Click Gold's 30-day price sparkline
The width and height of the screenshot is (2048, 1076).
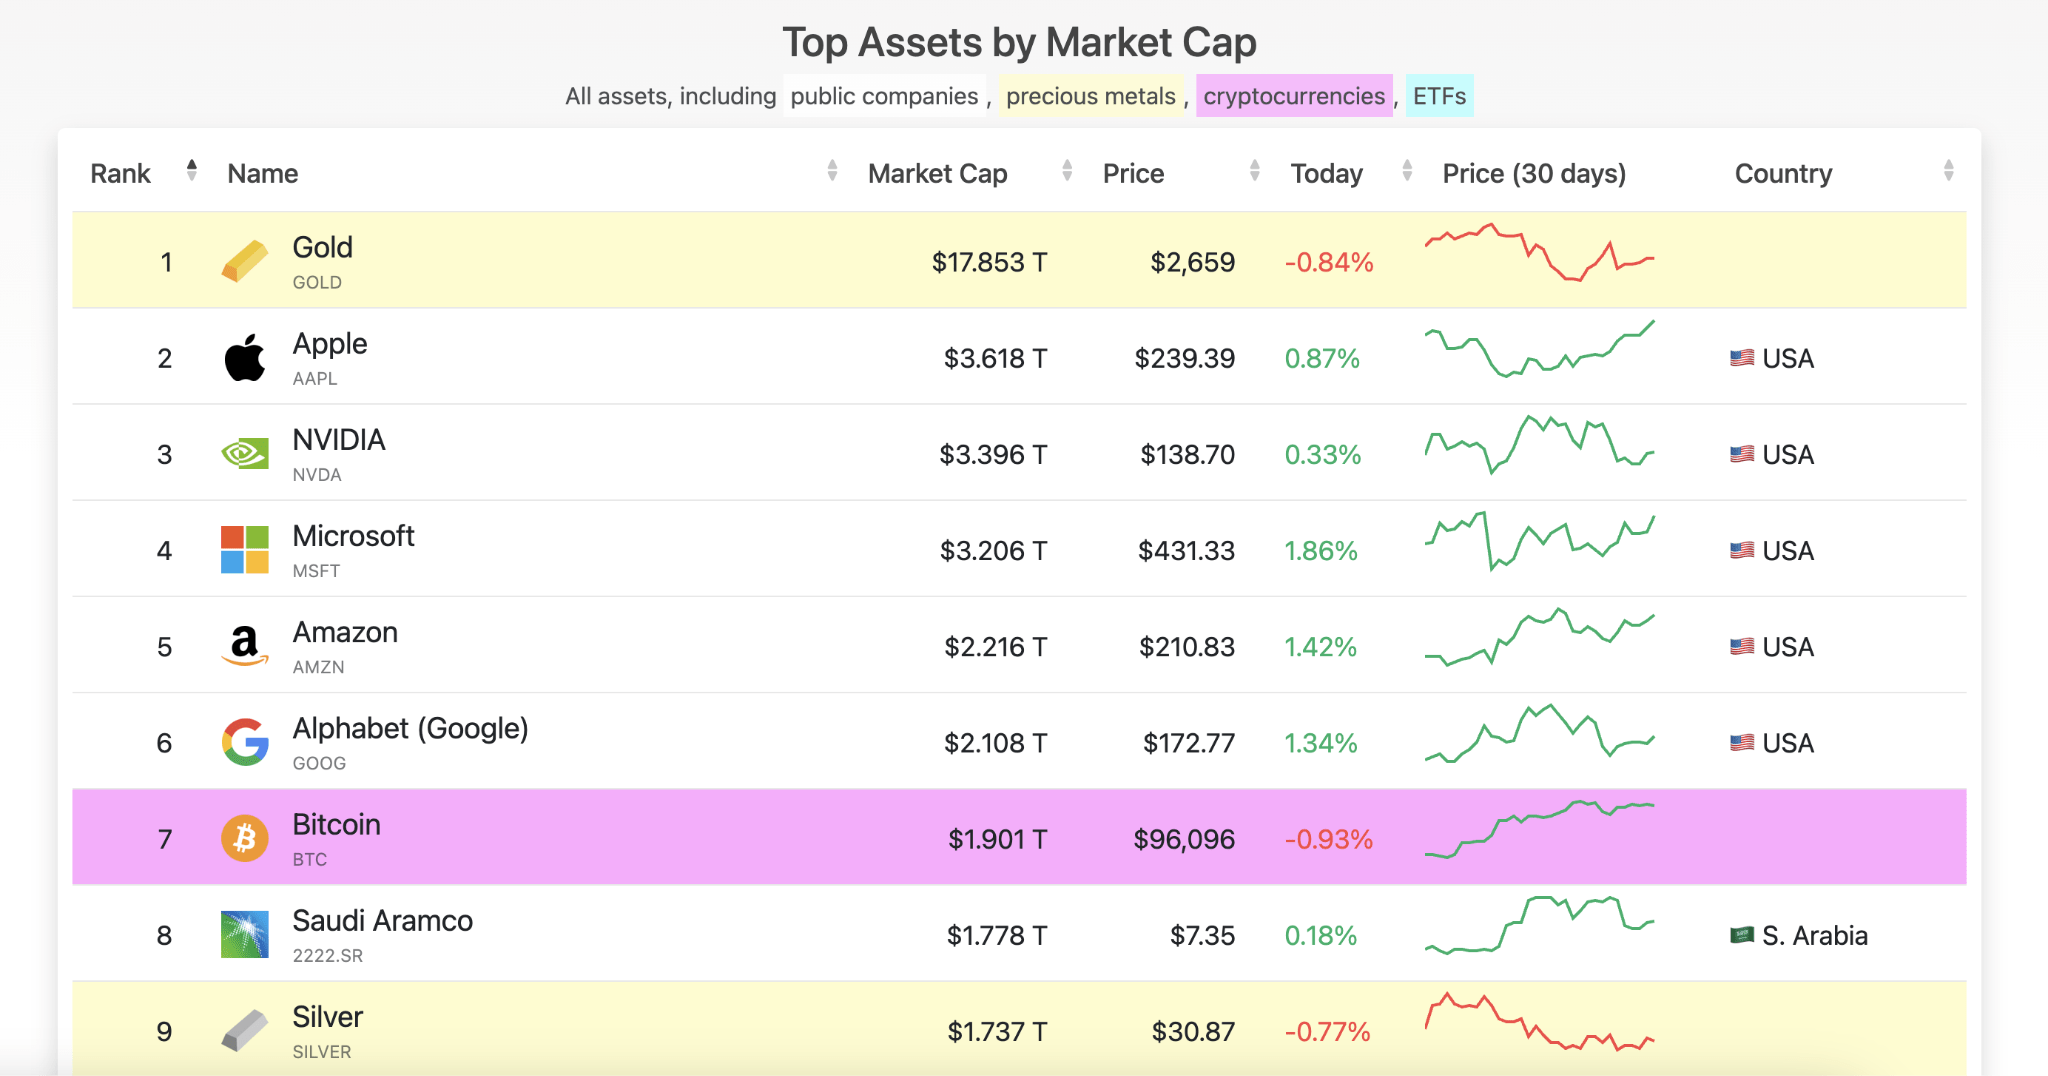pyautogui.click(x=1540, y=260)
